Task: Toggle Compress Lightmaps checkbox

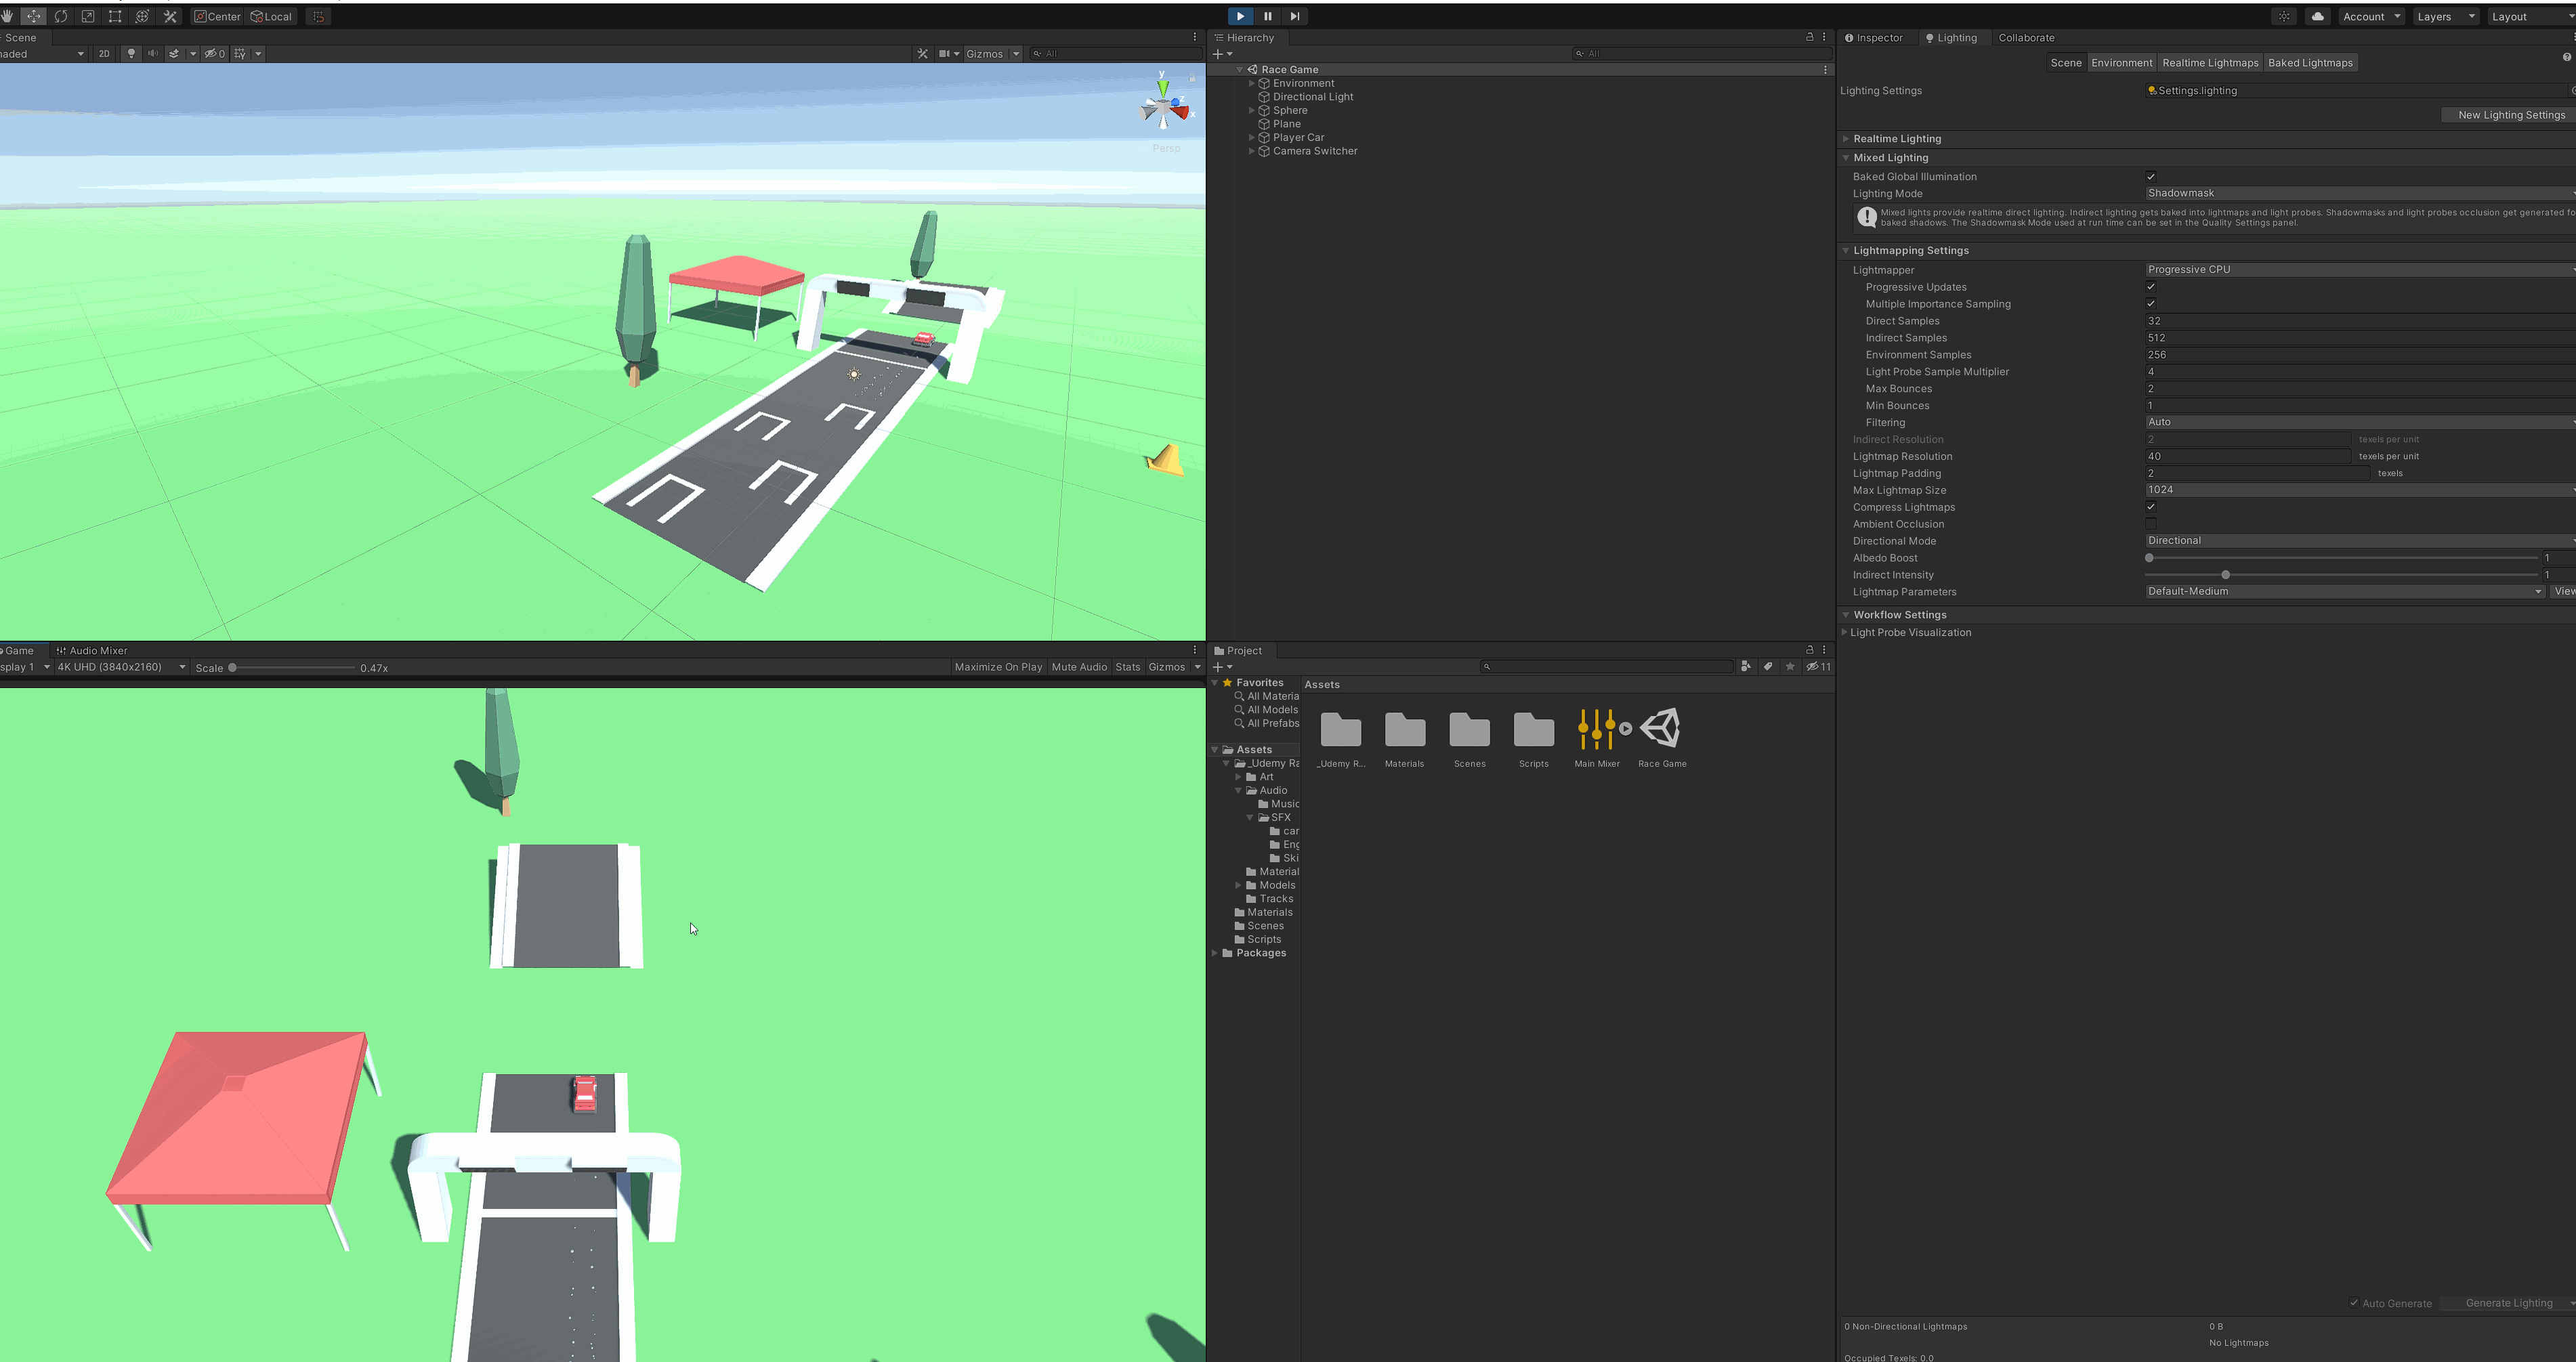Action: point(2151,507)
